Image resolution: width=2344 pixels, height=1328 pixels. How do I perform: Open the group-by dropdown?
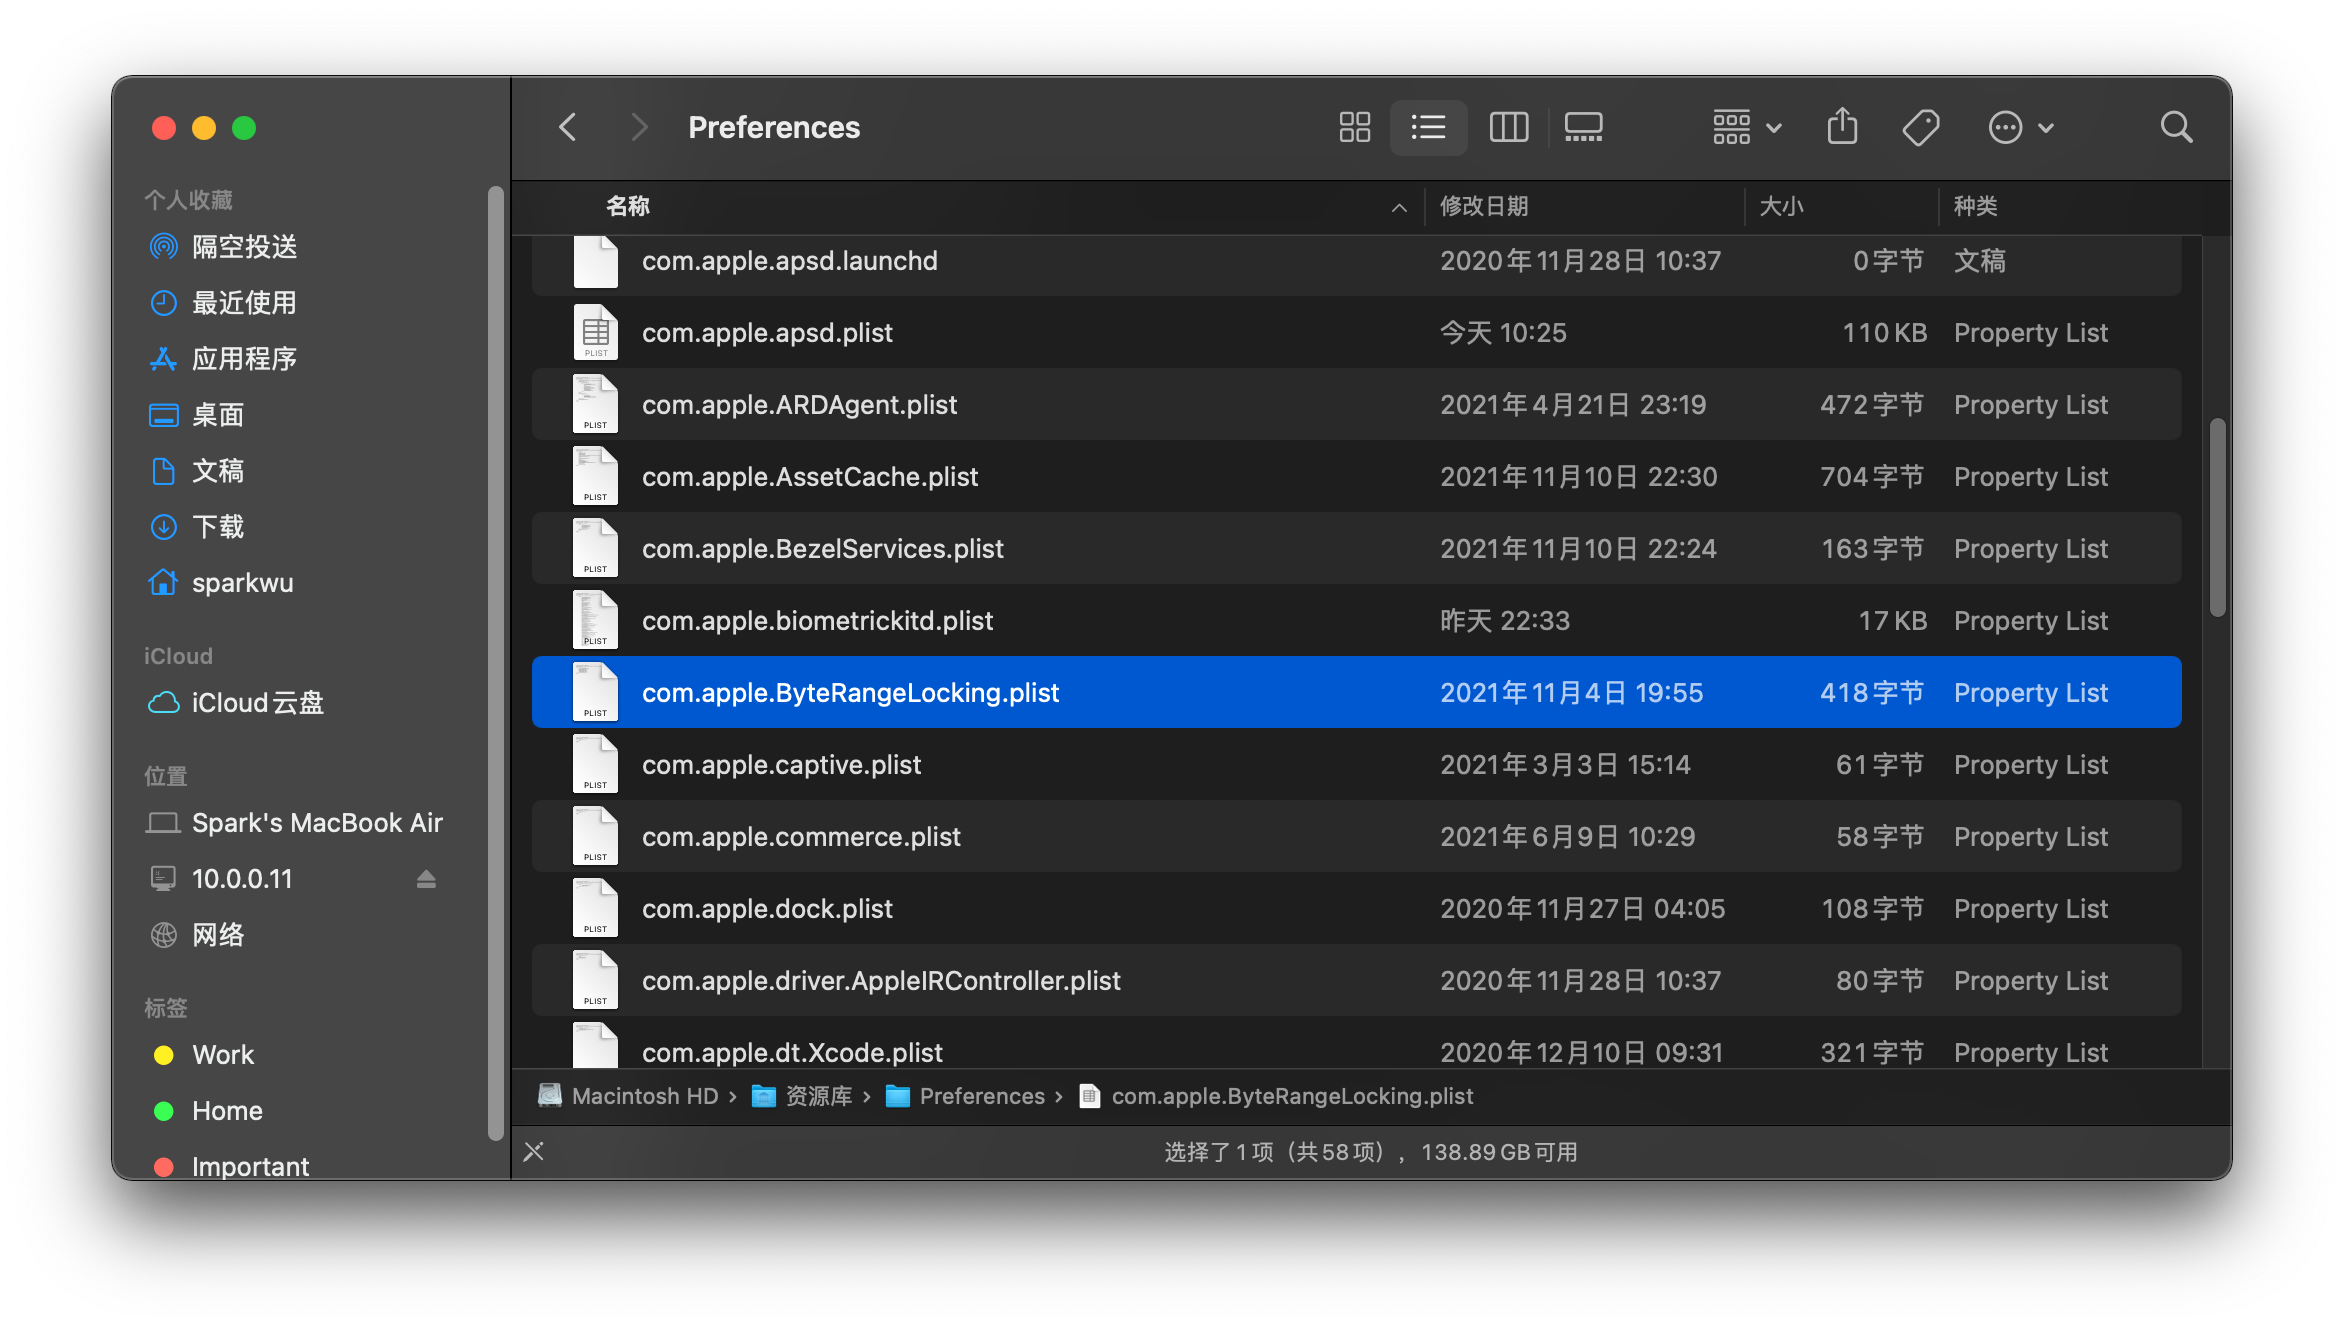coord(1746,127)
